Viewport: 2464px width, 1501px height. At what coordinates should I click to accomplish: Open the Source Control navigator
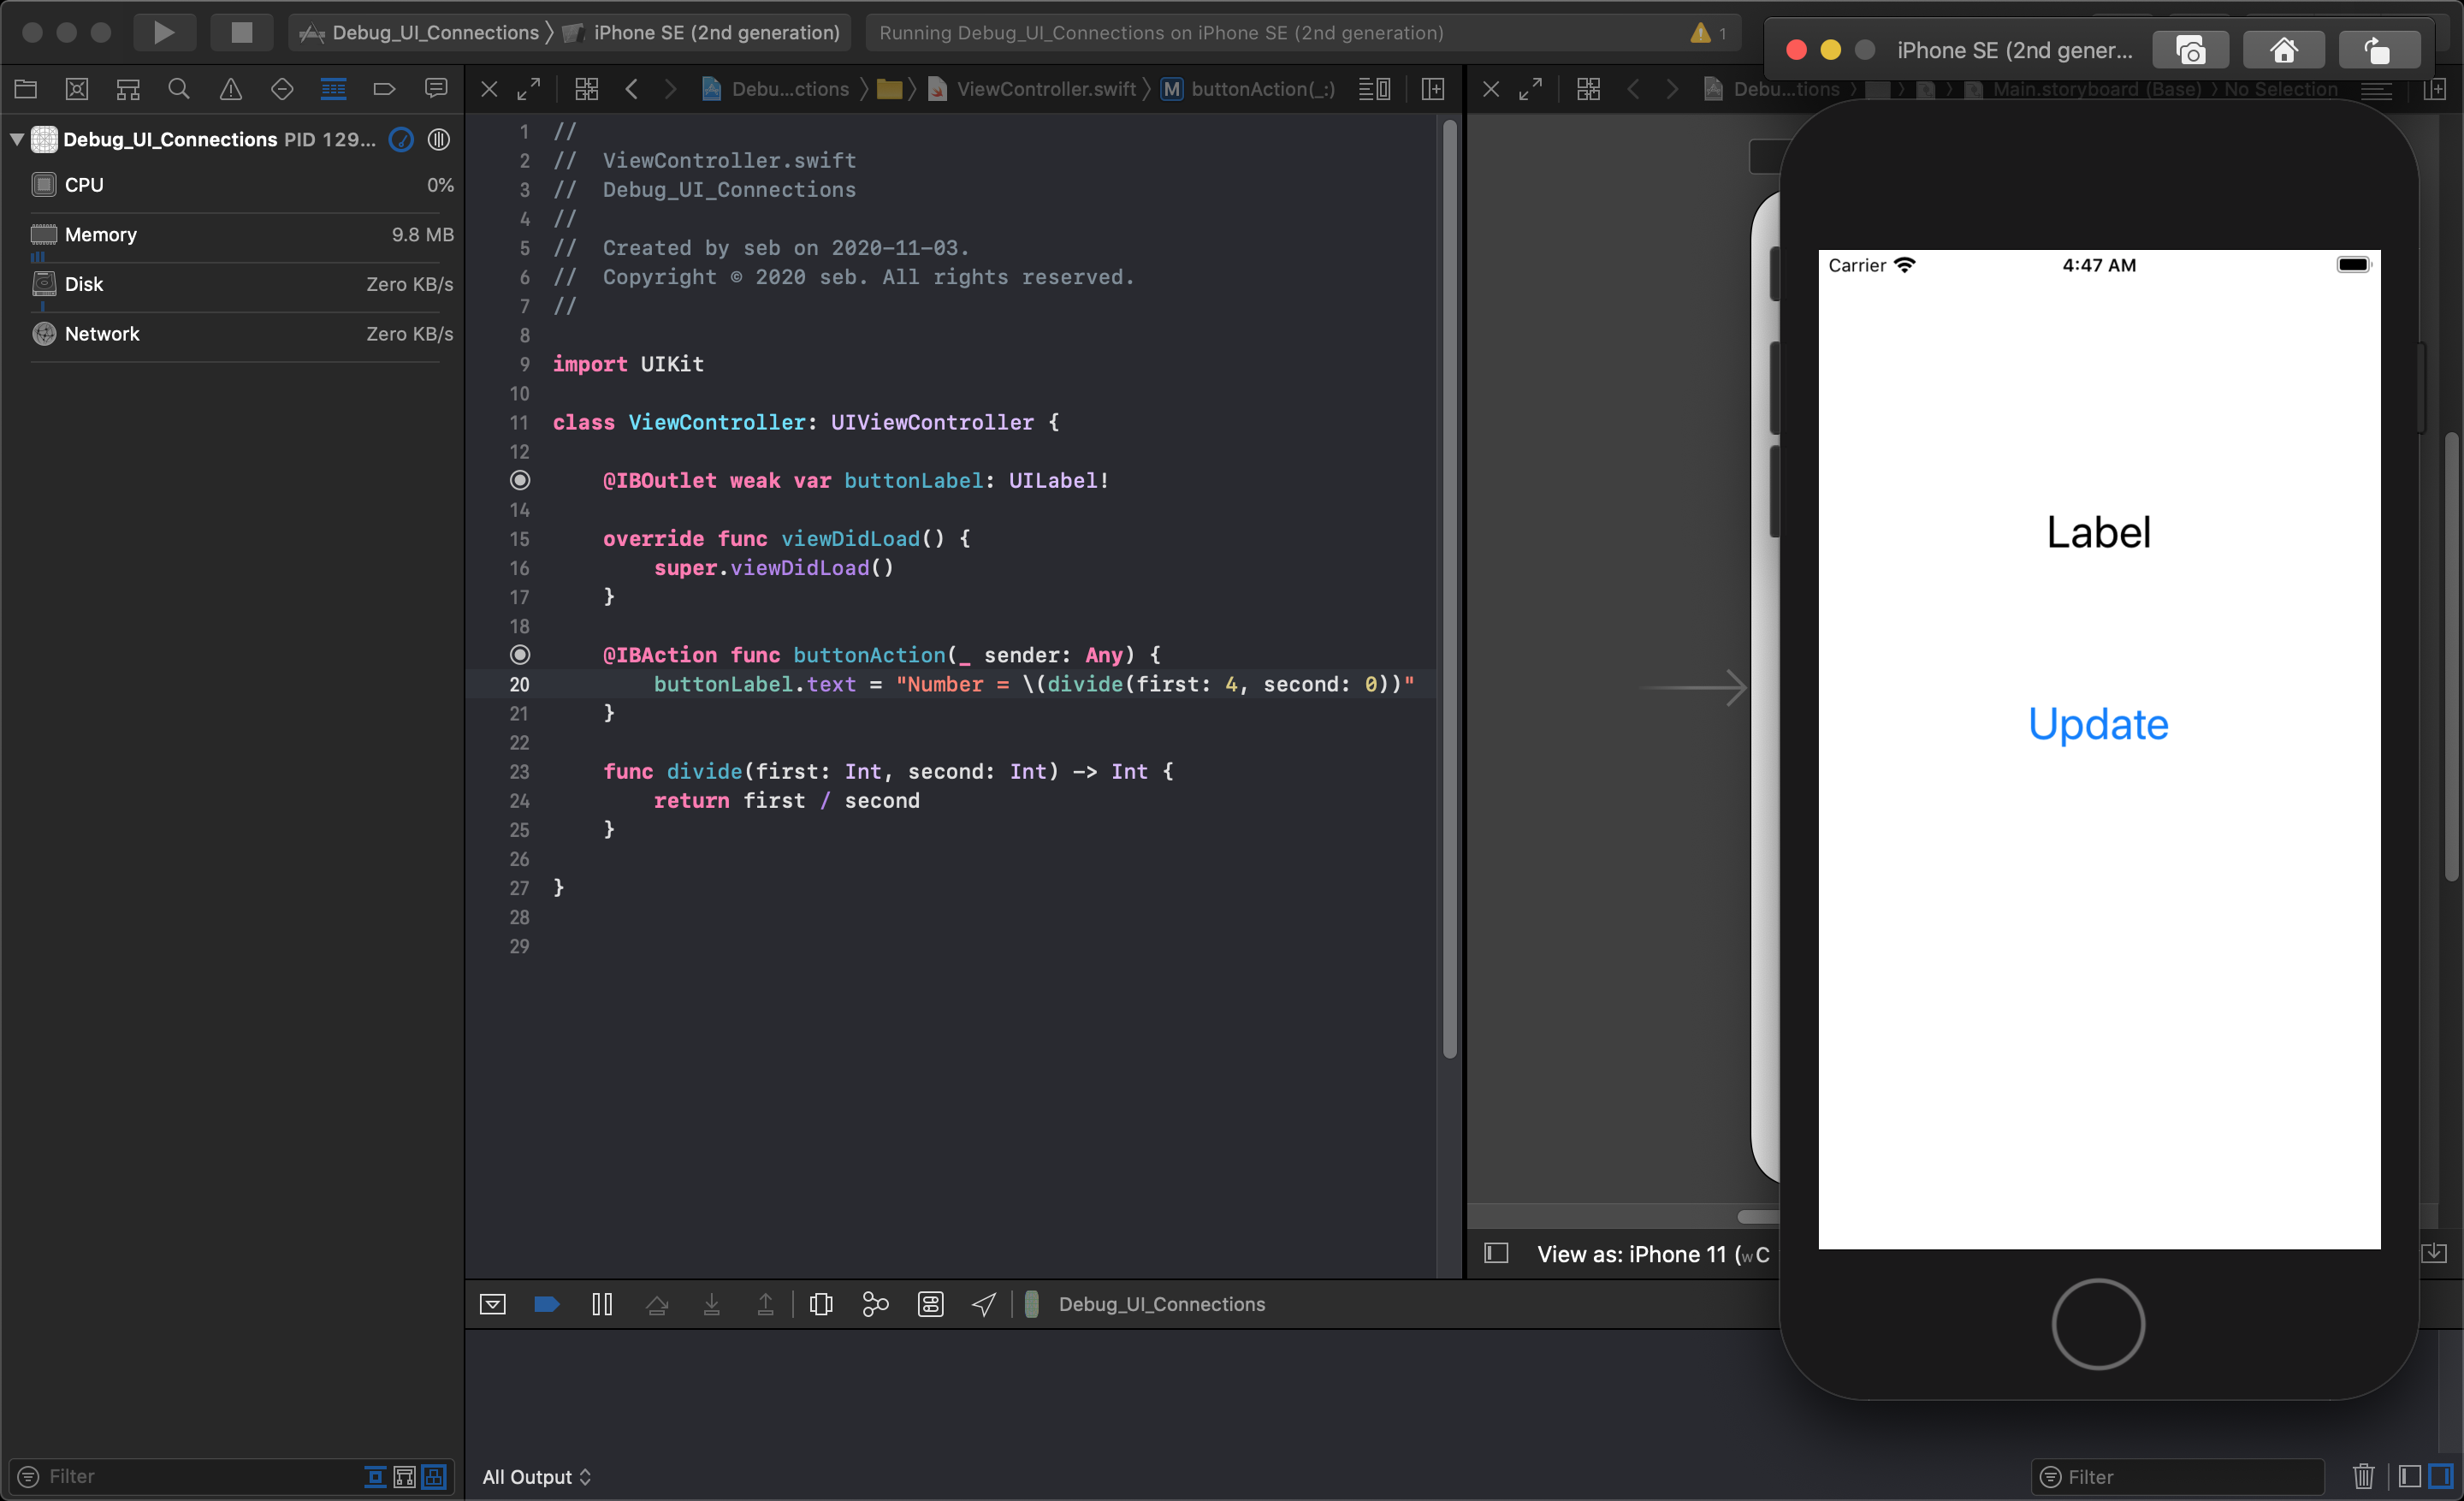coord(77,89)
